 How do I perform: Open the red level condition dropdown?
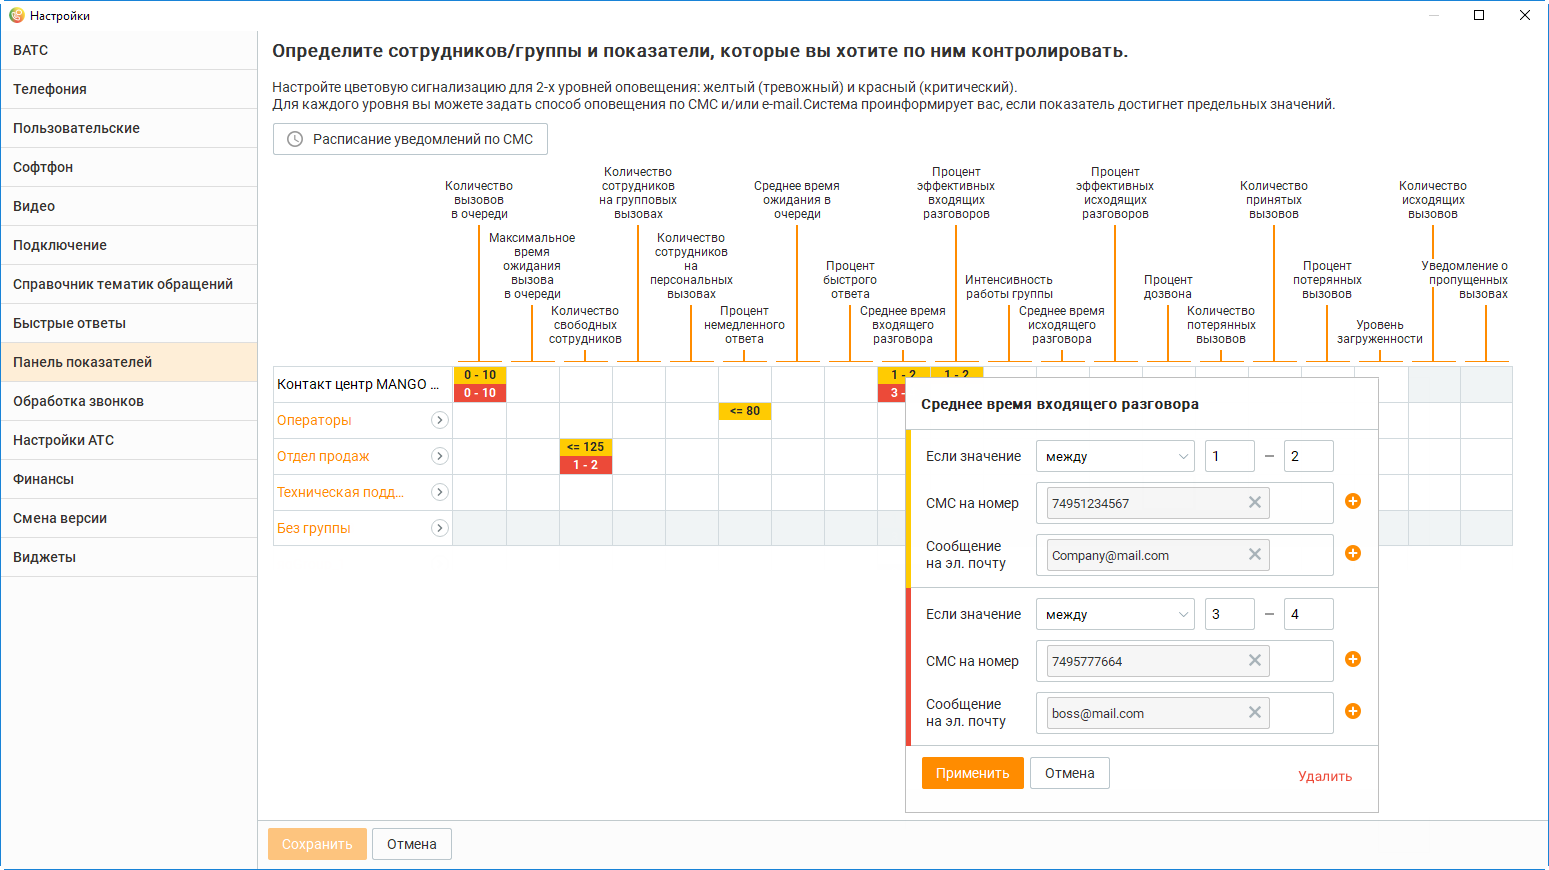pyautogui.click(x=1115, y=614)
